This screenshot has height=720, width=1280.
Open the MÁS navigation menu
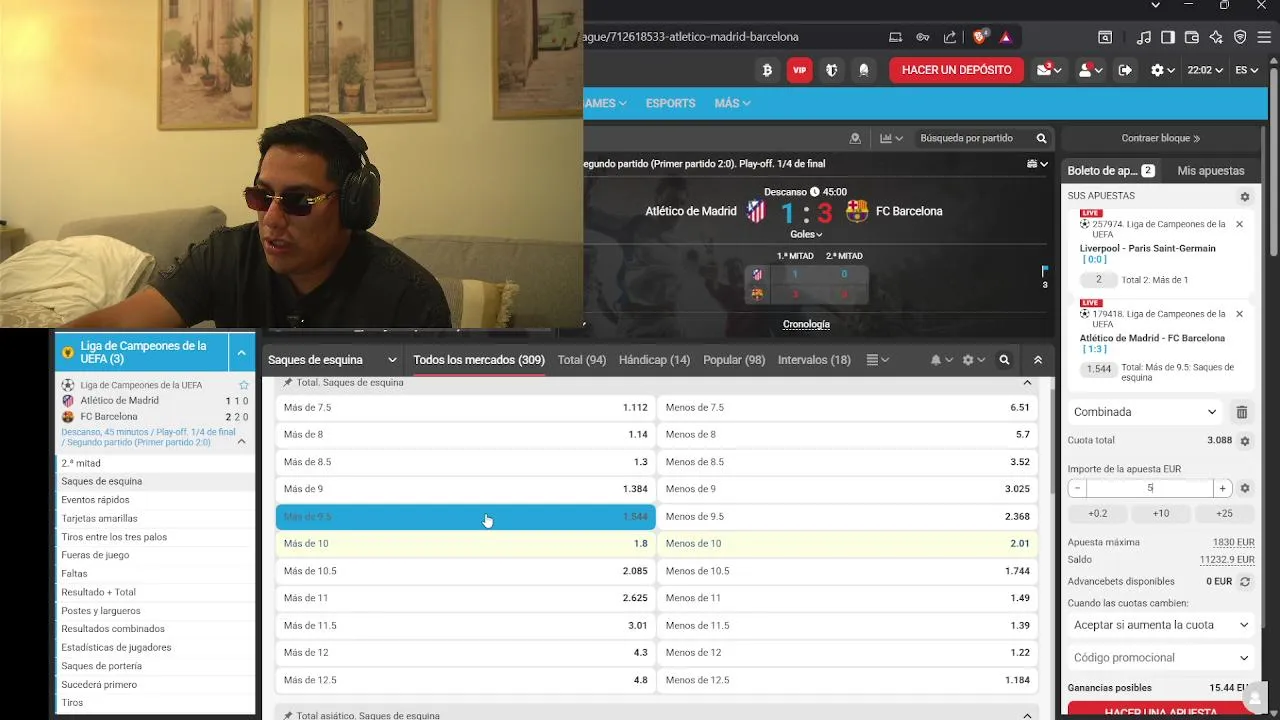732,103
